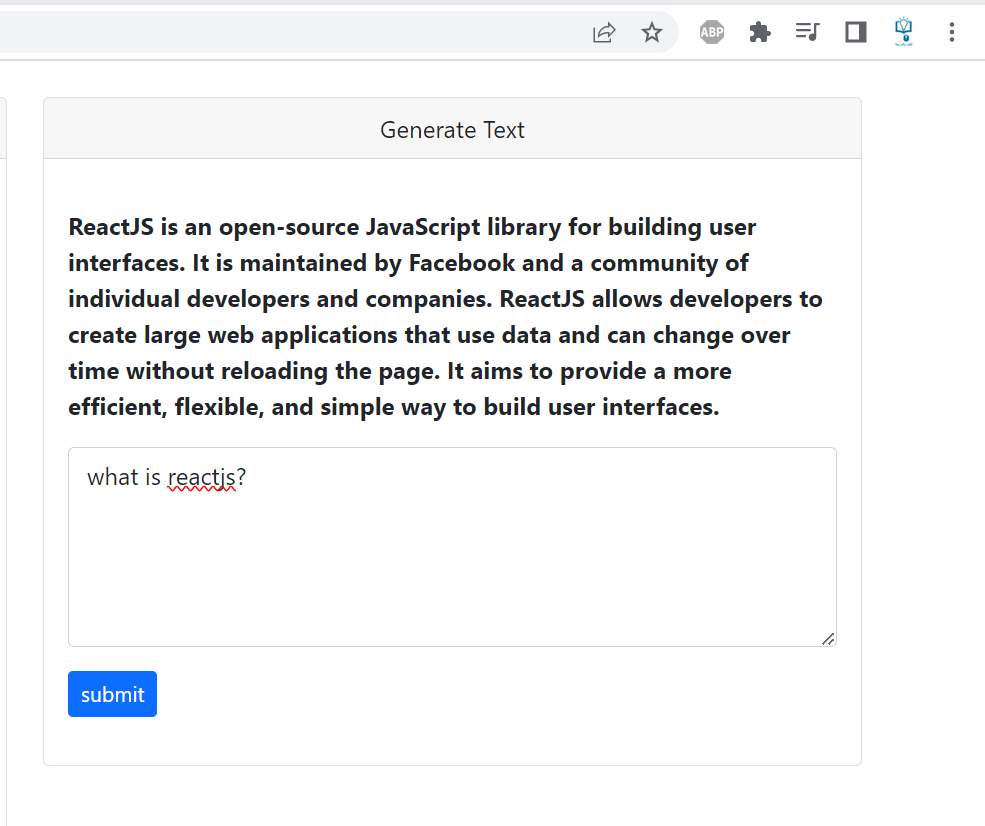The width and height of the screenshot is (985, 826).
Task: Click the share page icon
Action: [x=604, y=32]
